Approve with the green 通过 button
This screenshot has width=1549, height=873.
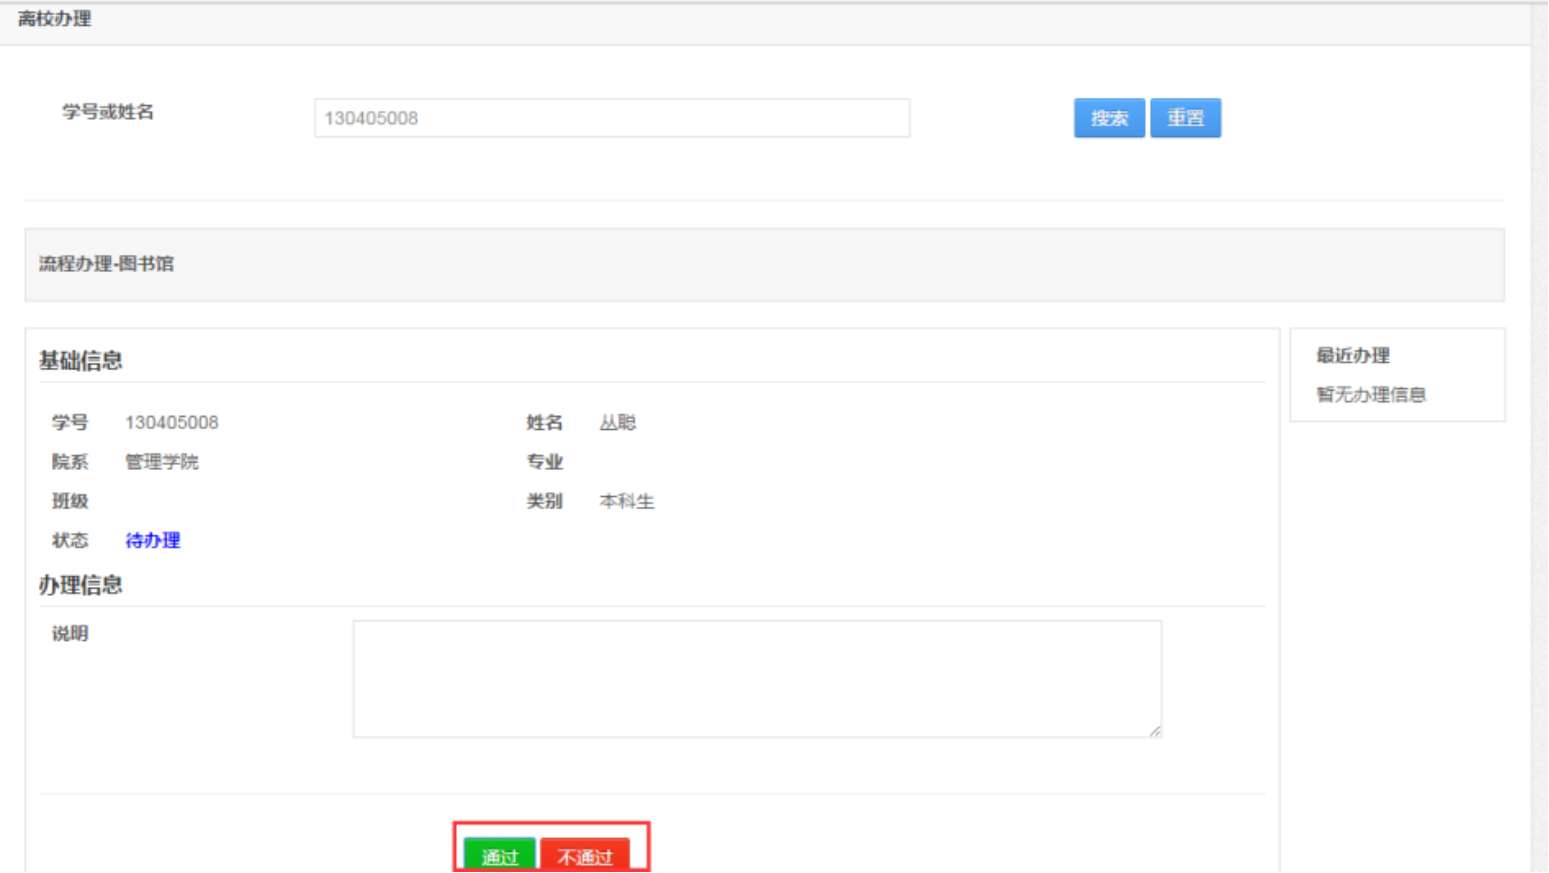(x=499, y=855)
